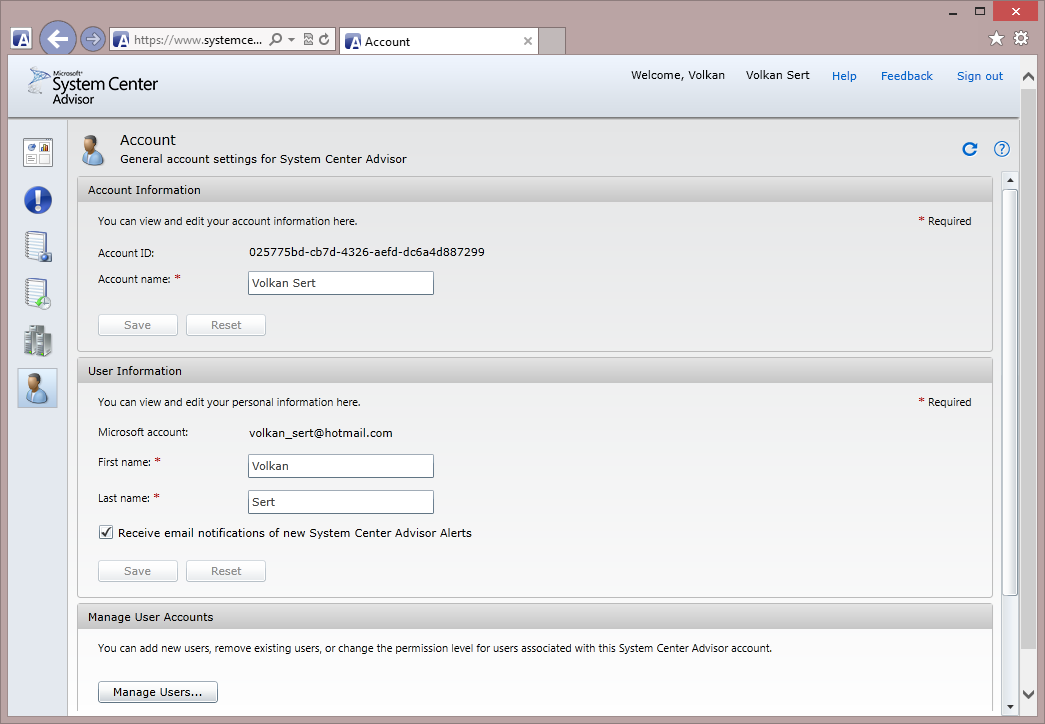
Task: Click the Advisor icon left of back button
Action: (21, 39)
